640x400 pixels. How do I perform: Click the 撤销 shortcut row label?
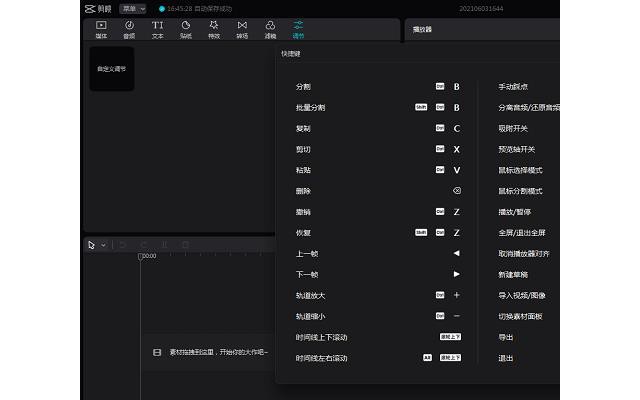click(303, 212)
